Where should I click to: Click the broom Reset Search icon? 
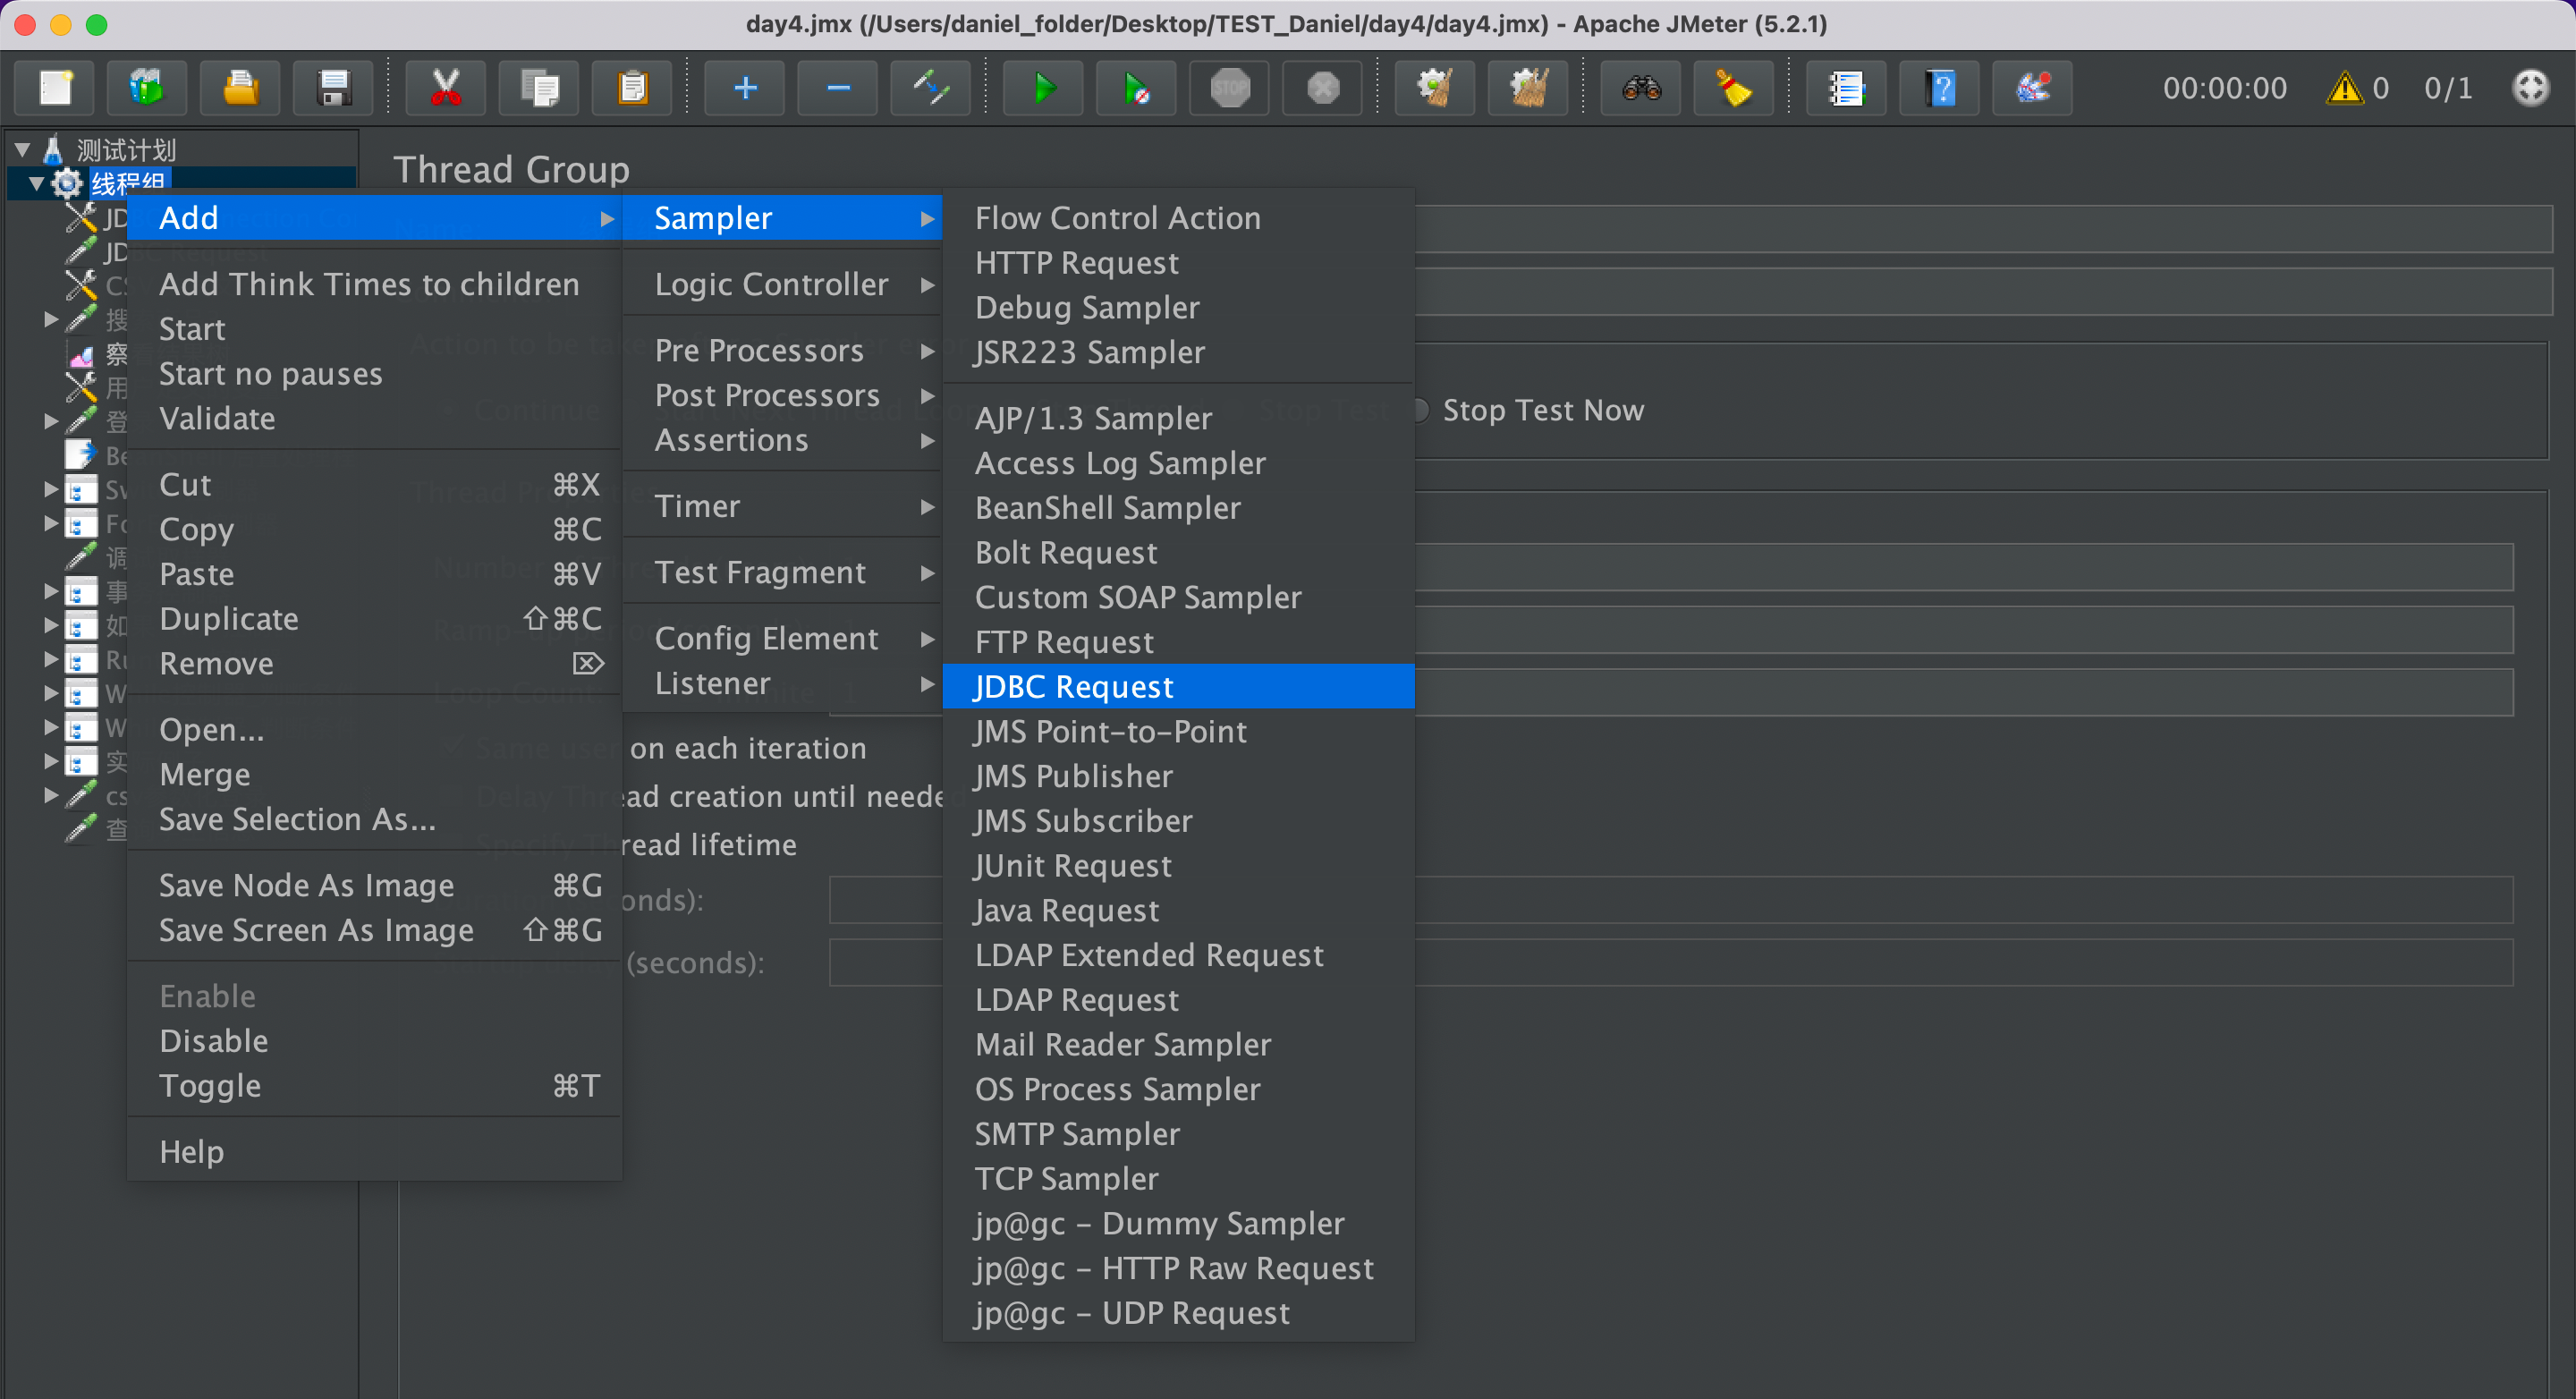(x=1734, y=88)
